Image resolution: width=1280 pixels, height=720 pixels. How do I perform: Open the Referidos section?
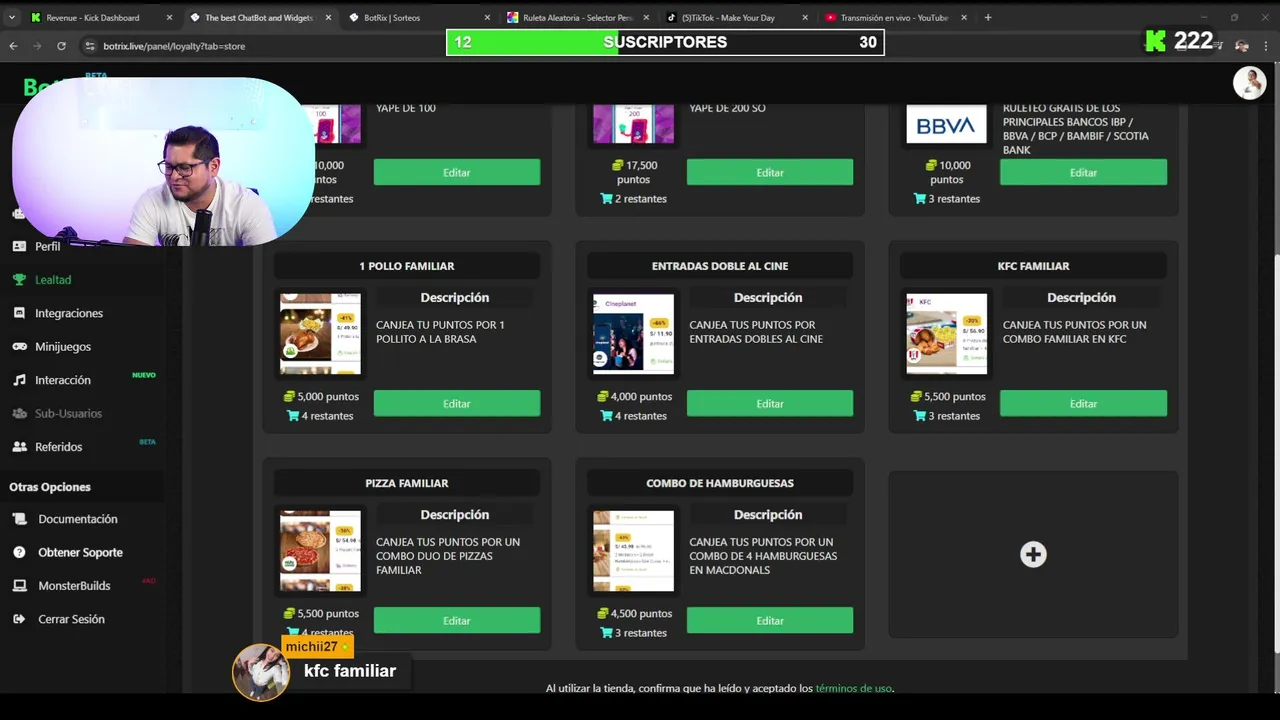(x=58, y=447)
